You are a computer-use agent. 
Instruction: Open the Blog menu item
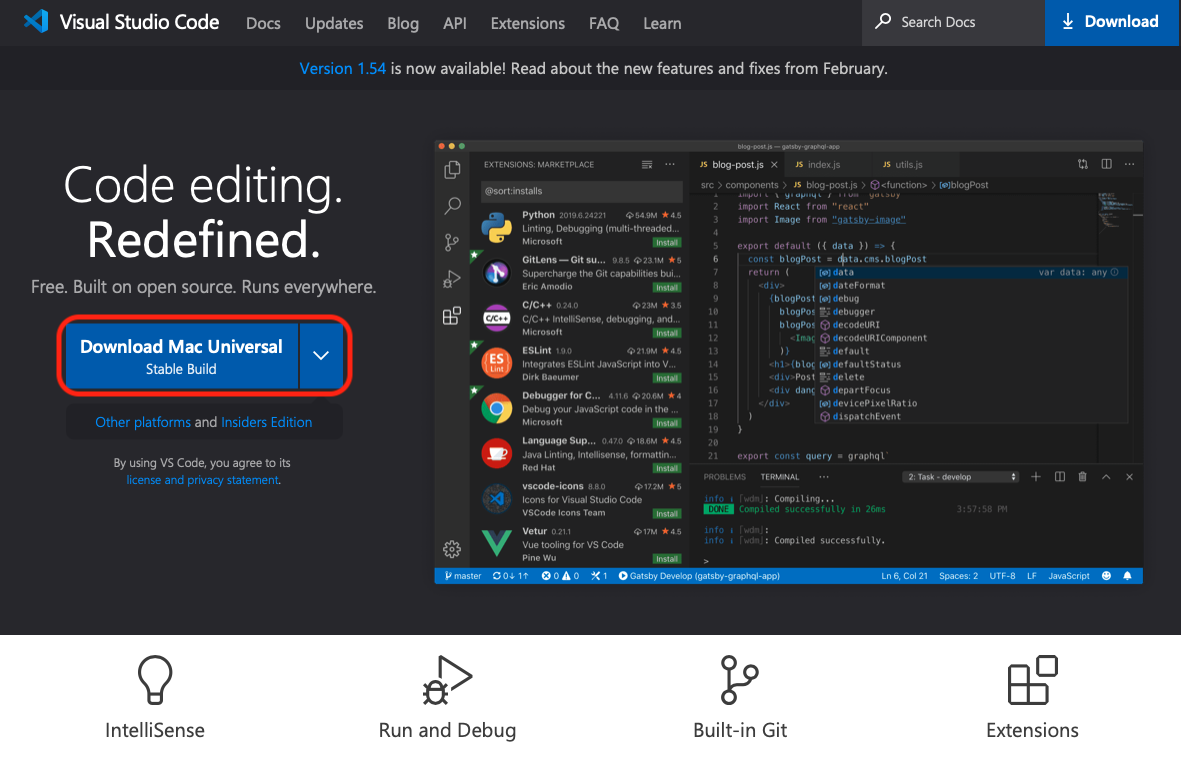click(403, 23)
